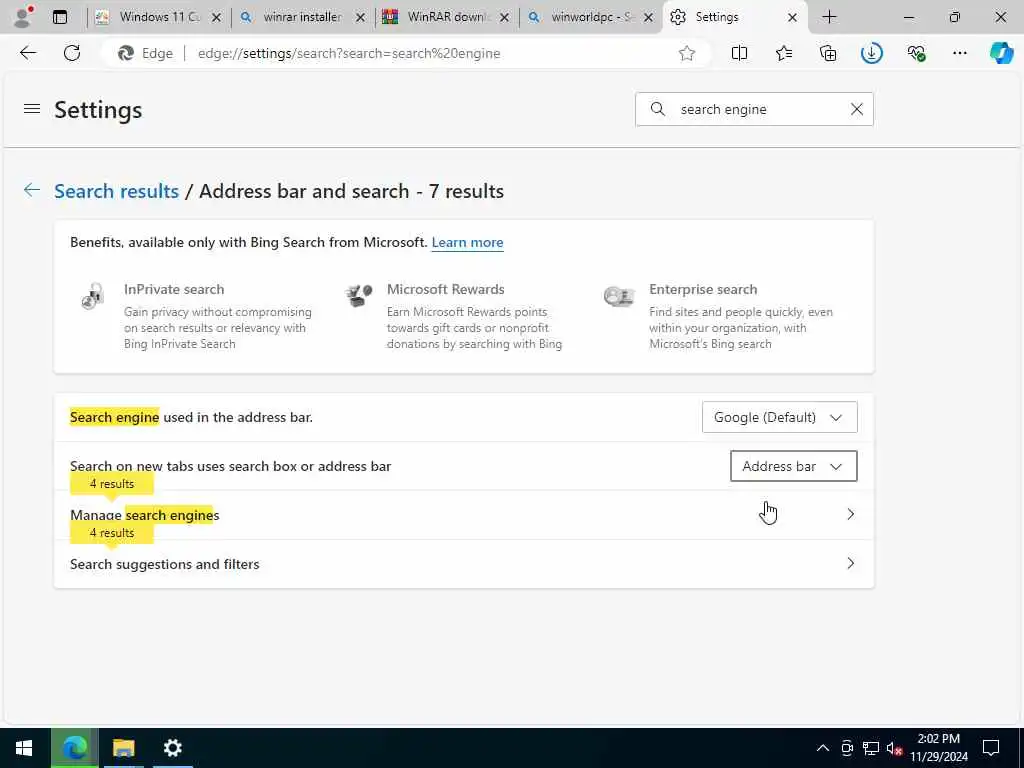The width and height of the screenshot is (1024, 768).
Task: Open Downloads icon in toolbar
Action: pyautogui.click(x=872, y=53)
